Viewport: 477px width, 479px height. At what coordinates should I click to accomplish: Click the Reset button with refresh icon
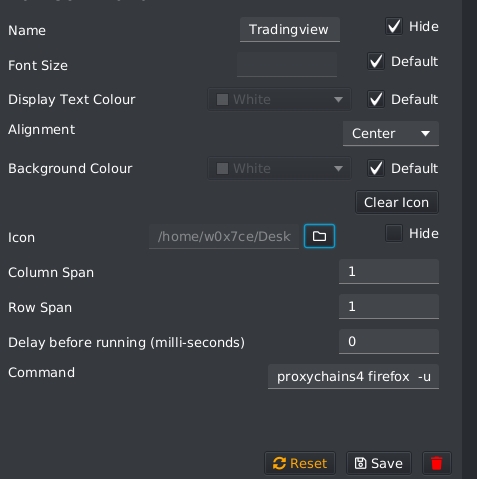click(300, 463)
